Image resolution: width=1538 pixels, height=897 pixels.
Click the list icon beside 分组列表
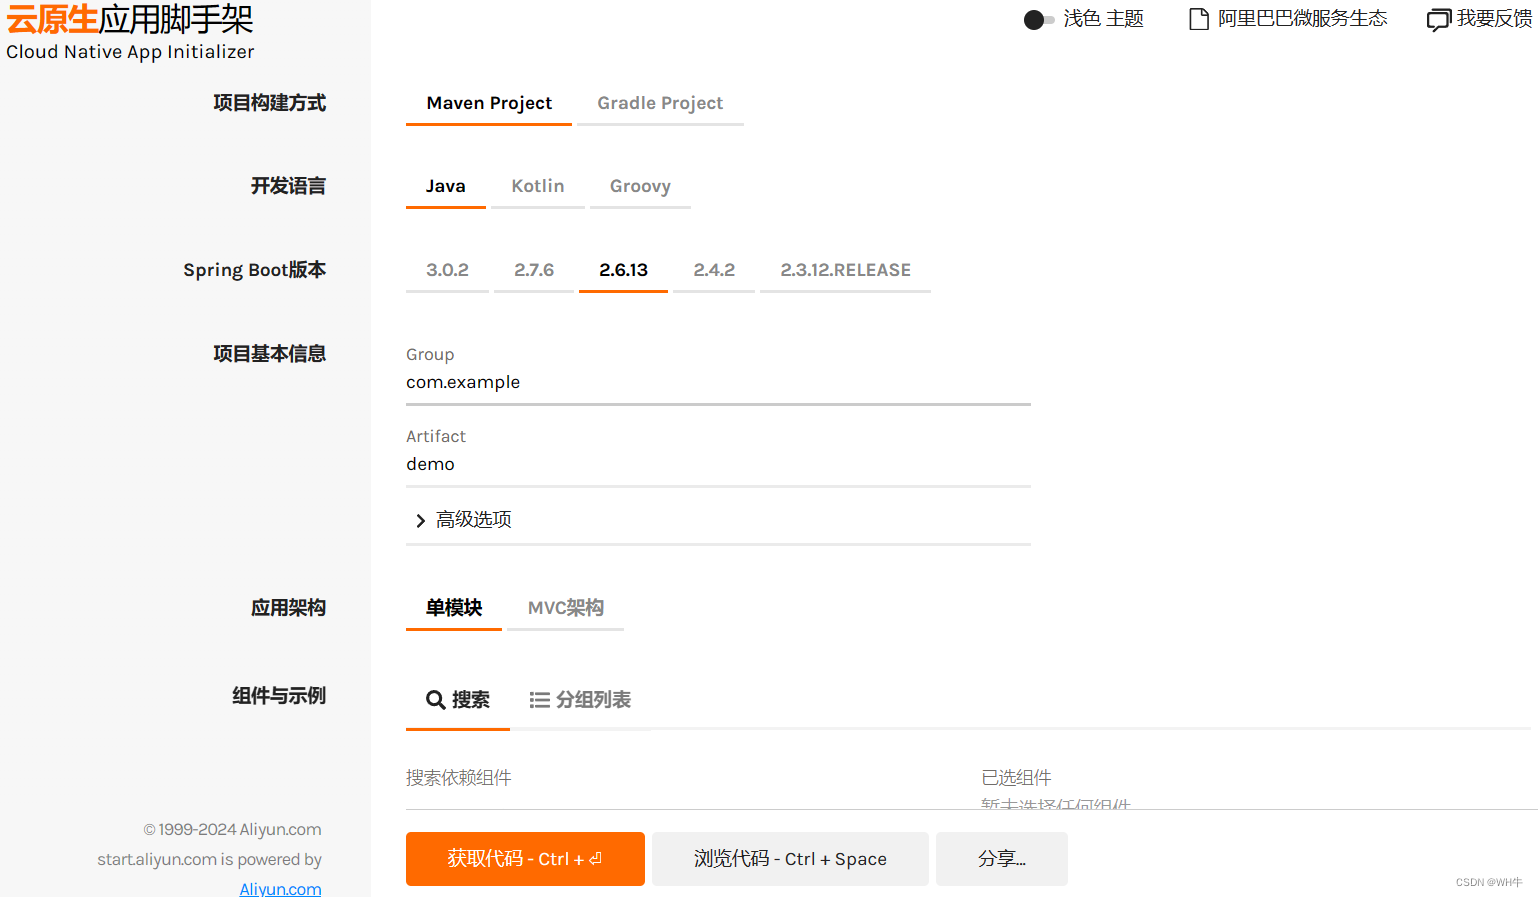coord(539,700)
